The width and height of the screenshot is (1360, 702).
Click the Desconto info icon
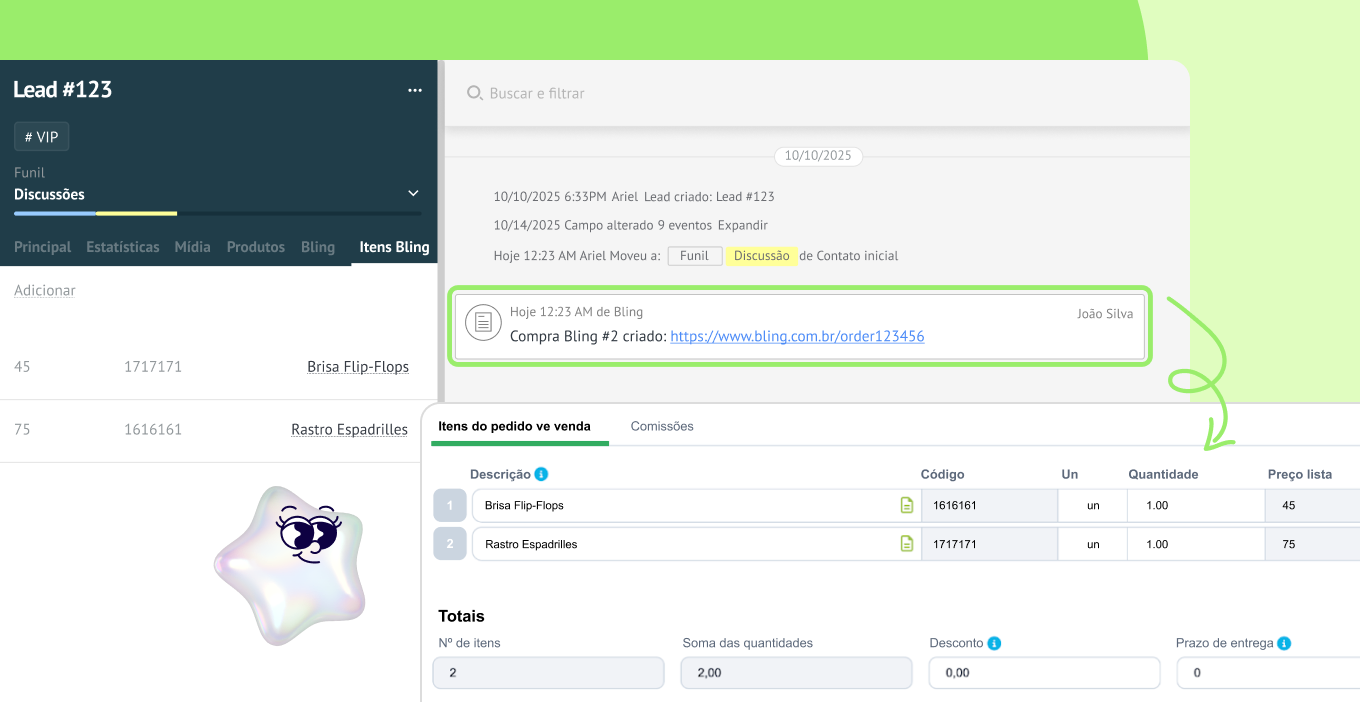(994, 643)
